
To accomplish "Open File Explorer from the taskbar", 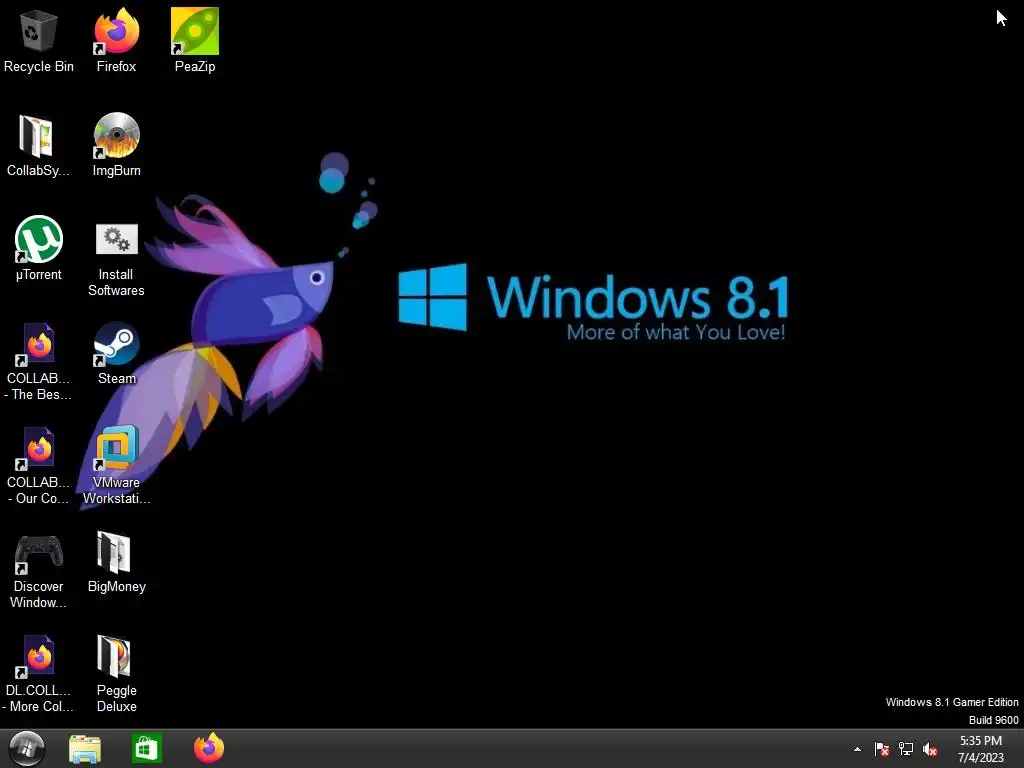I will (x=85, y=749).
